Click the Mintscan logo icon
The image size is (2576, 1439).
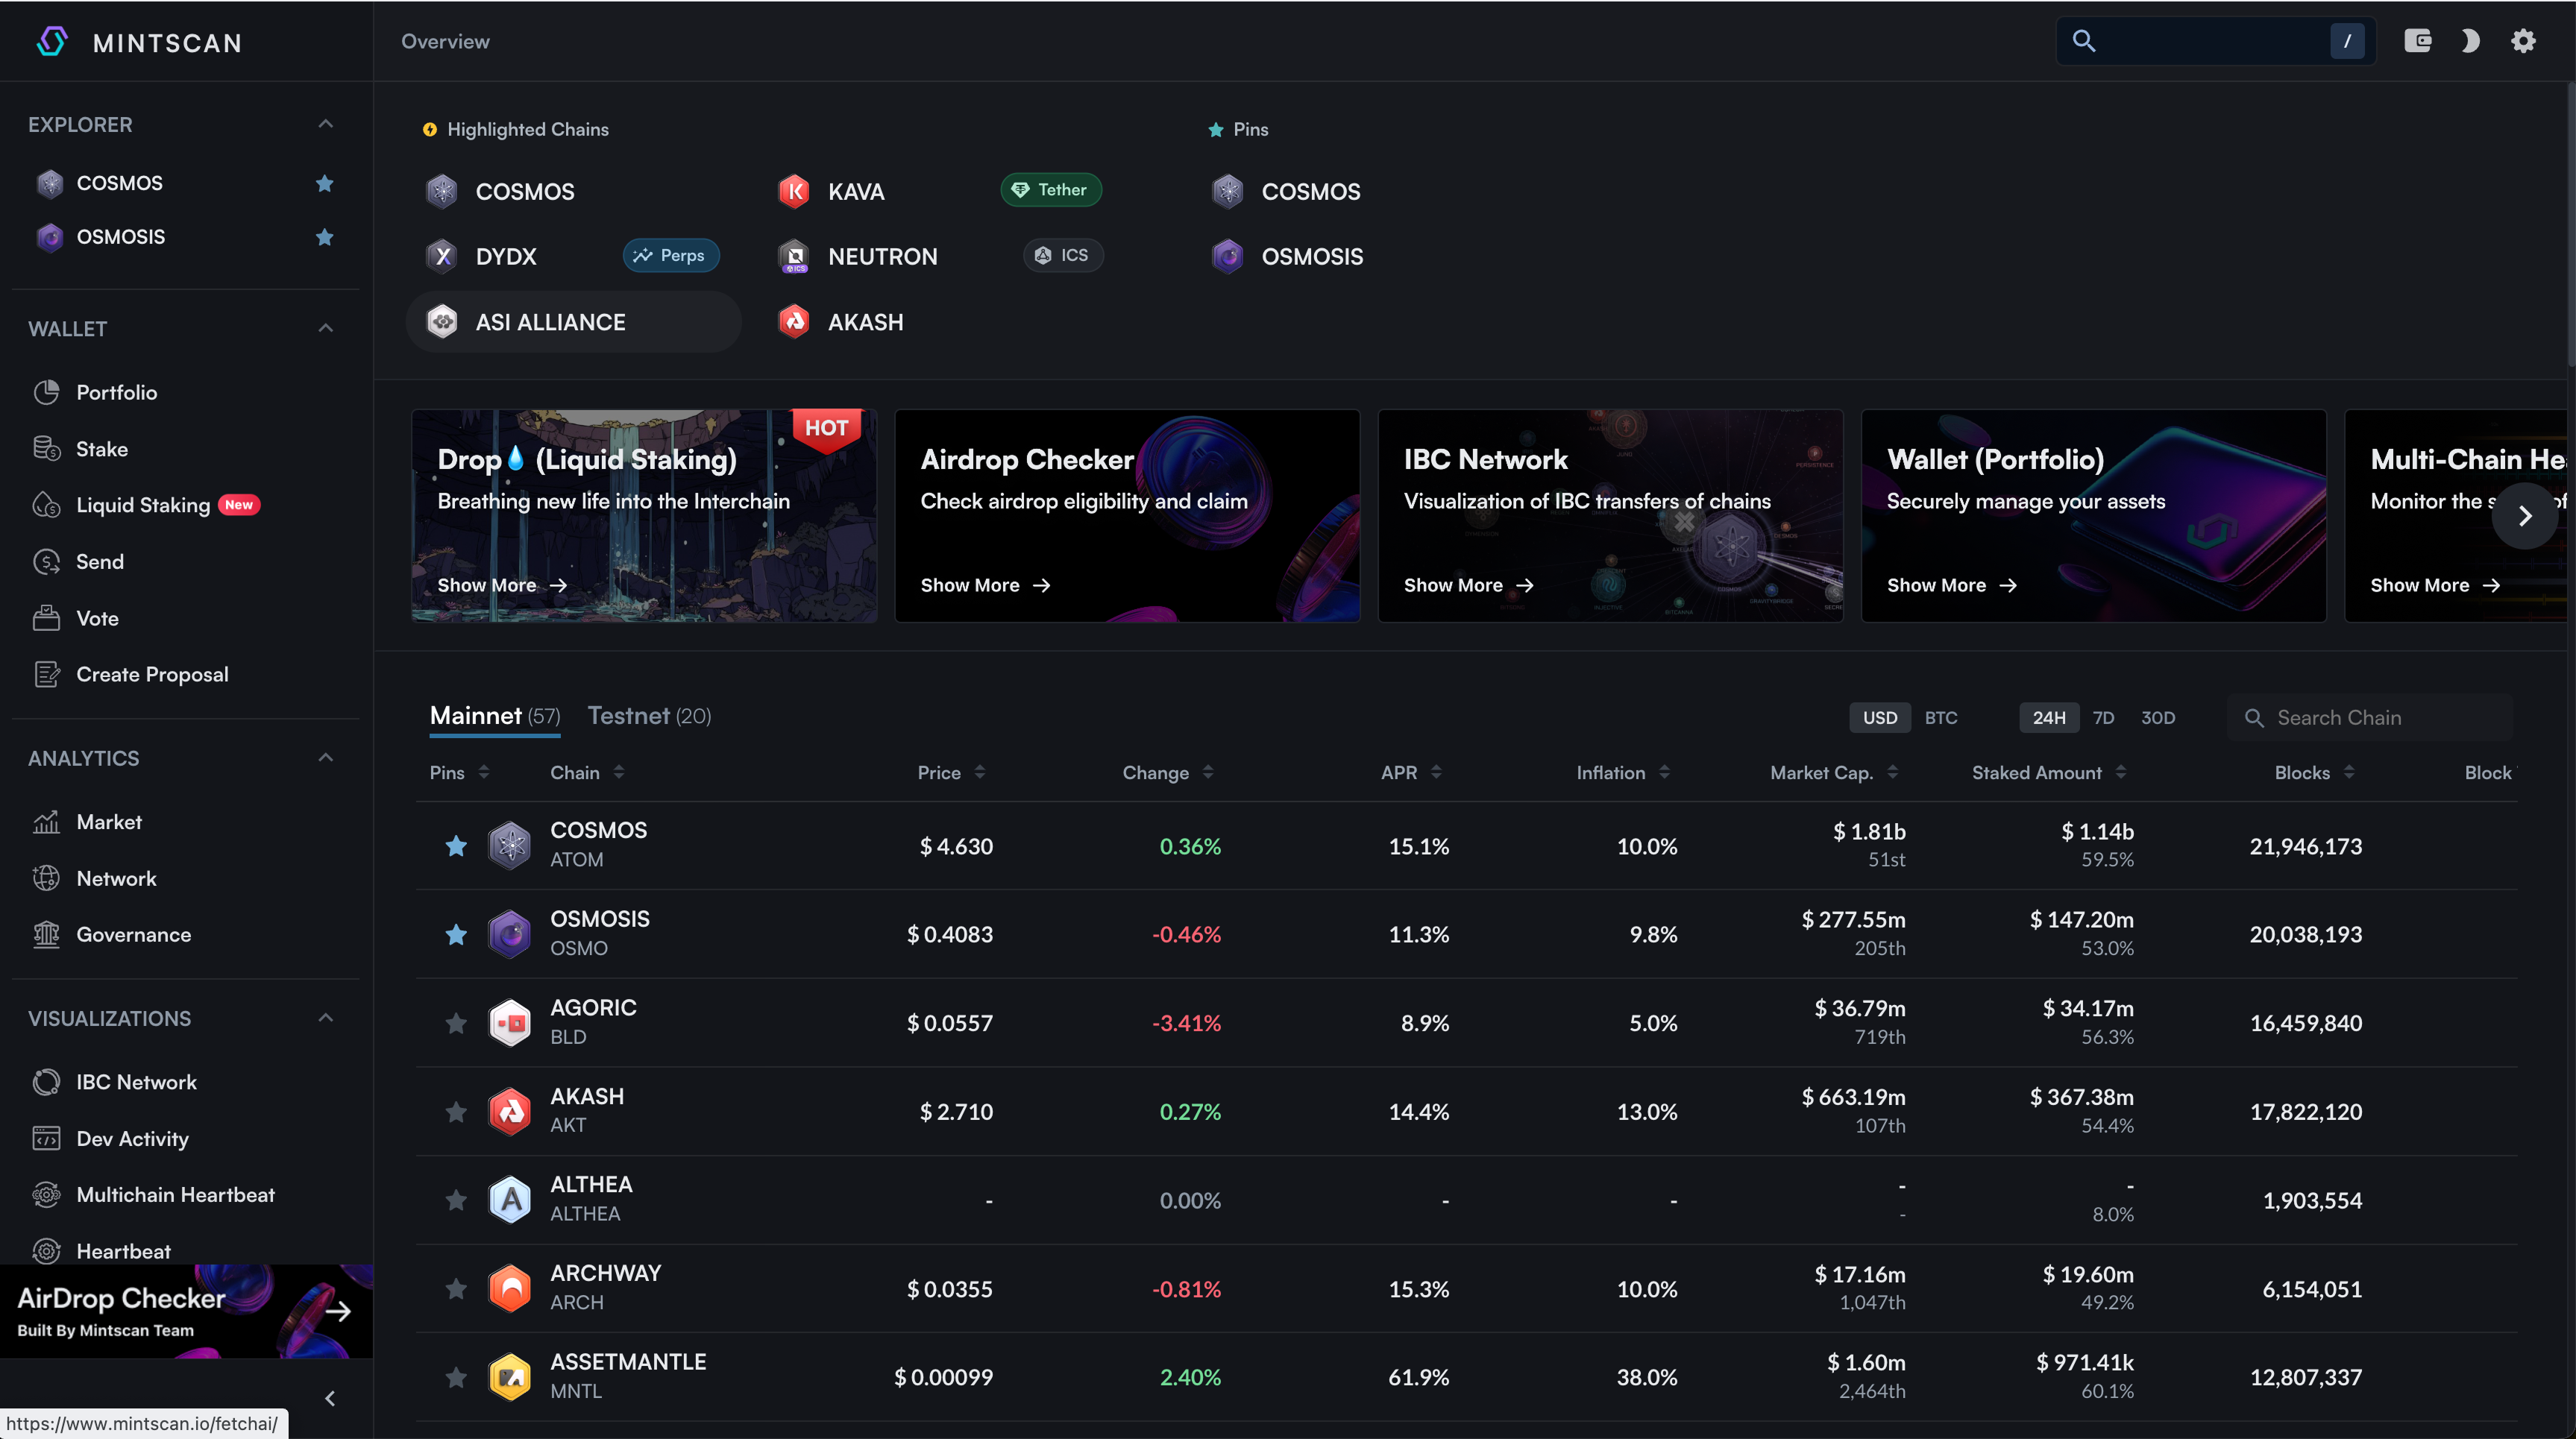52,42
